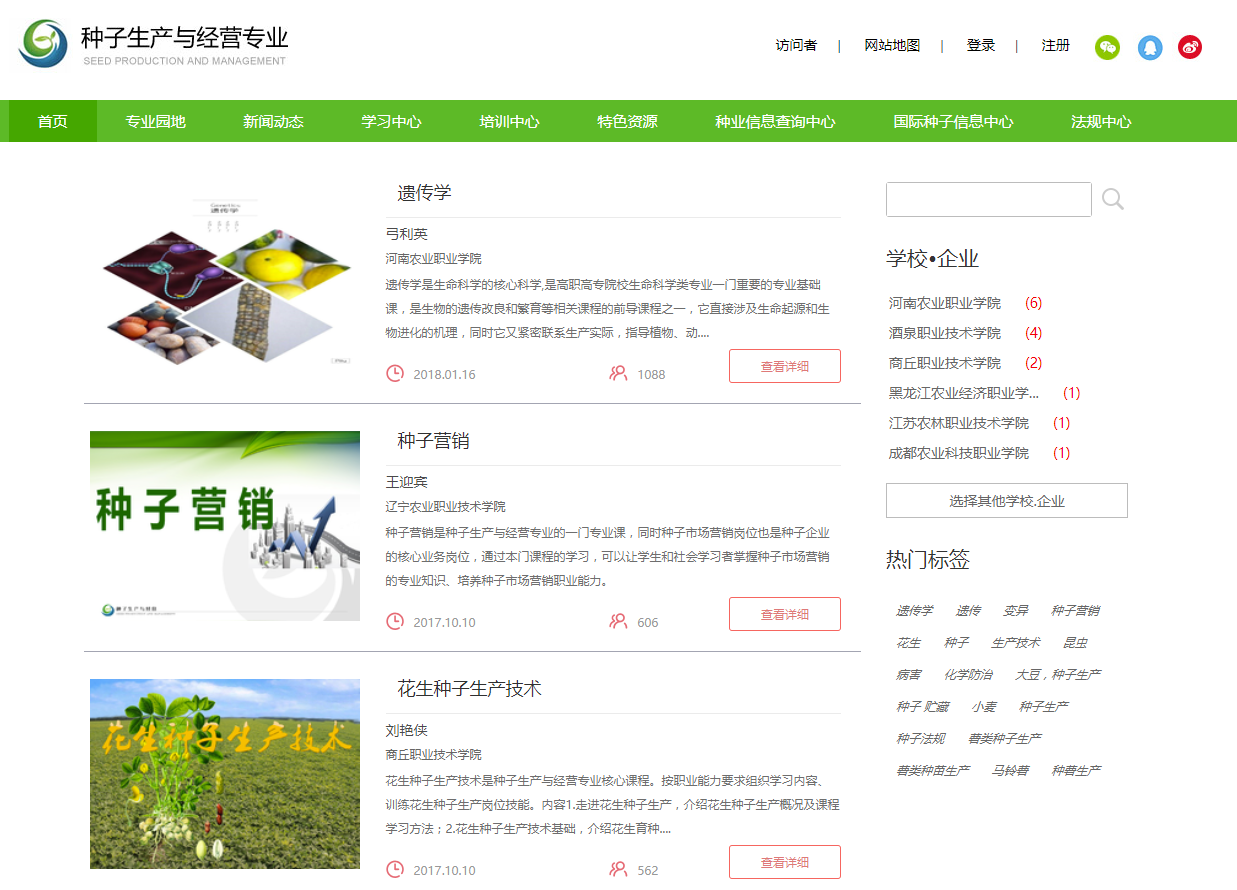Select the 马铃薯 hot tag

1010,771
